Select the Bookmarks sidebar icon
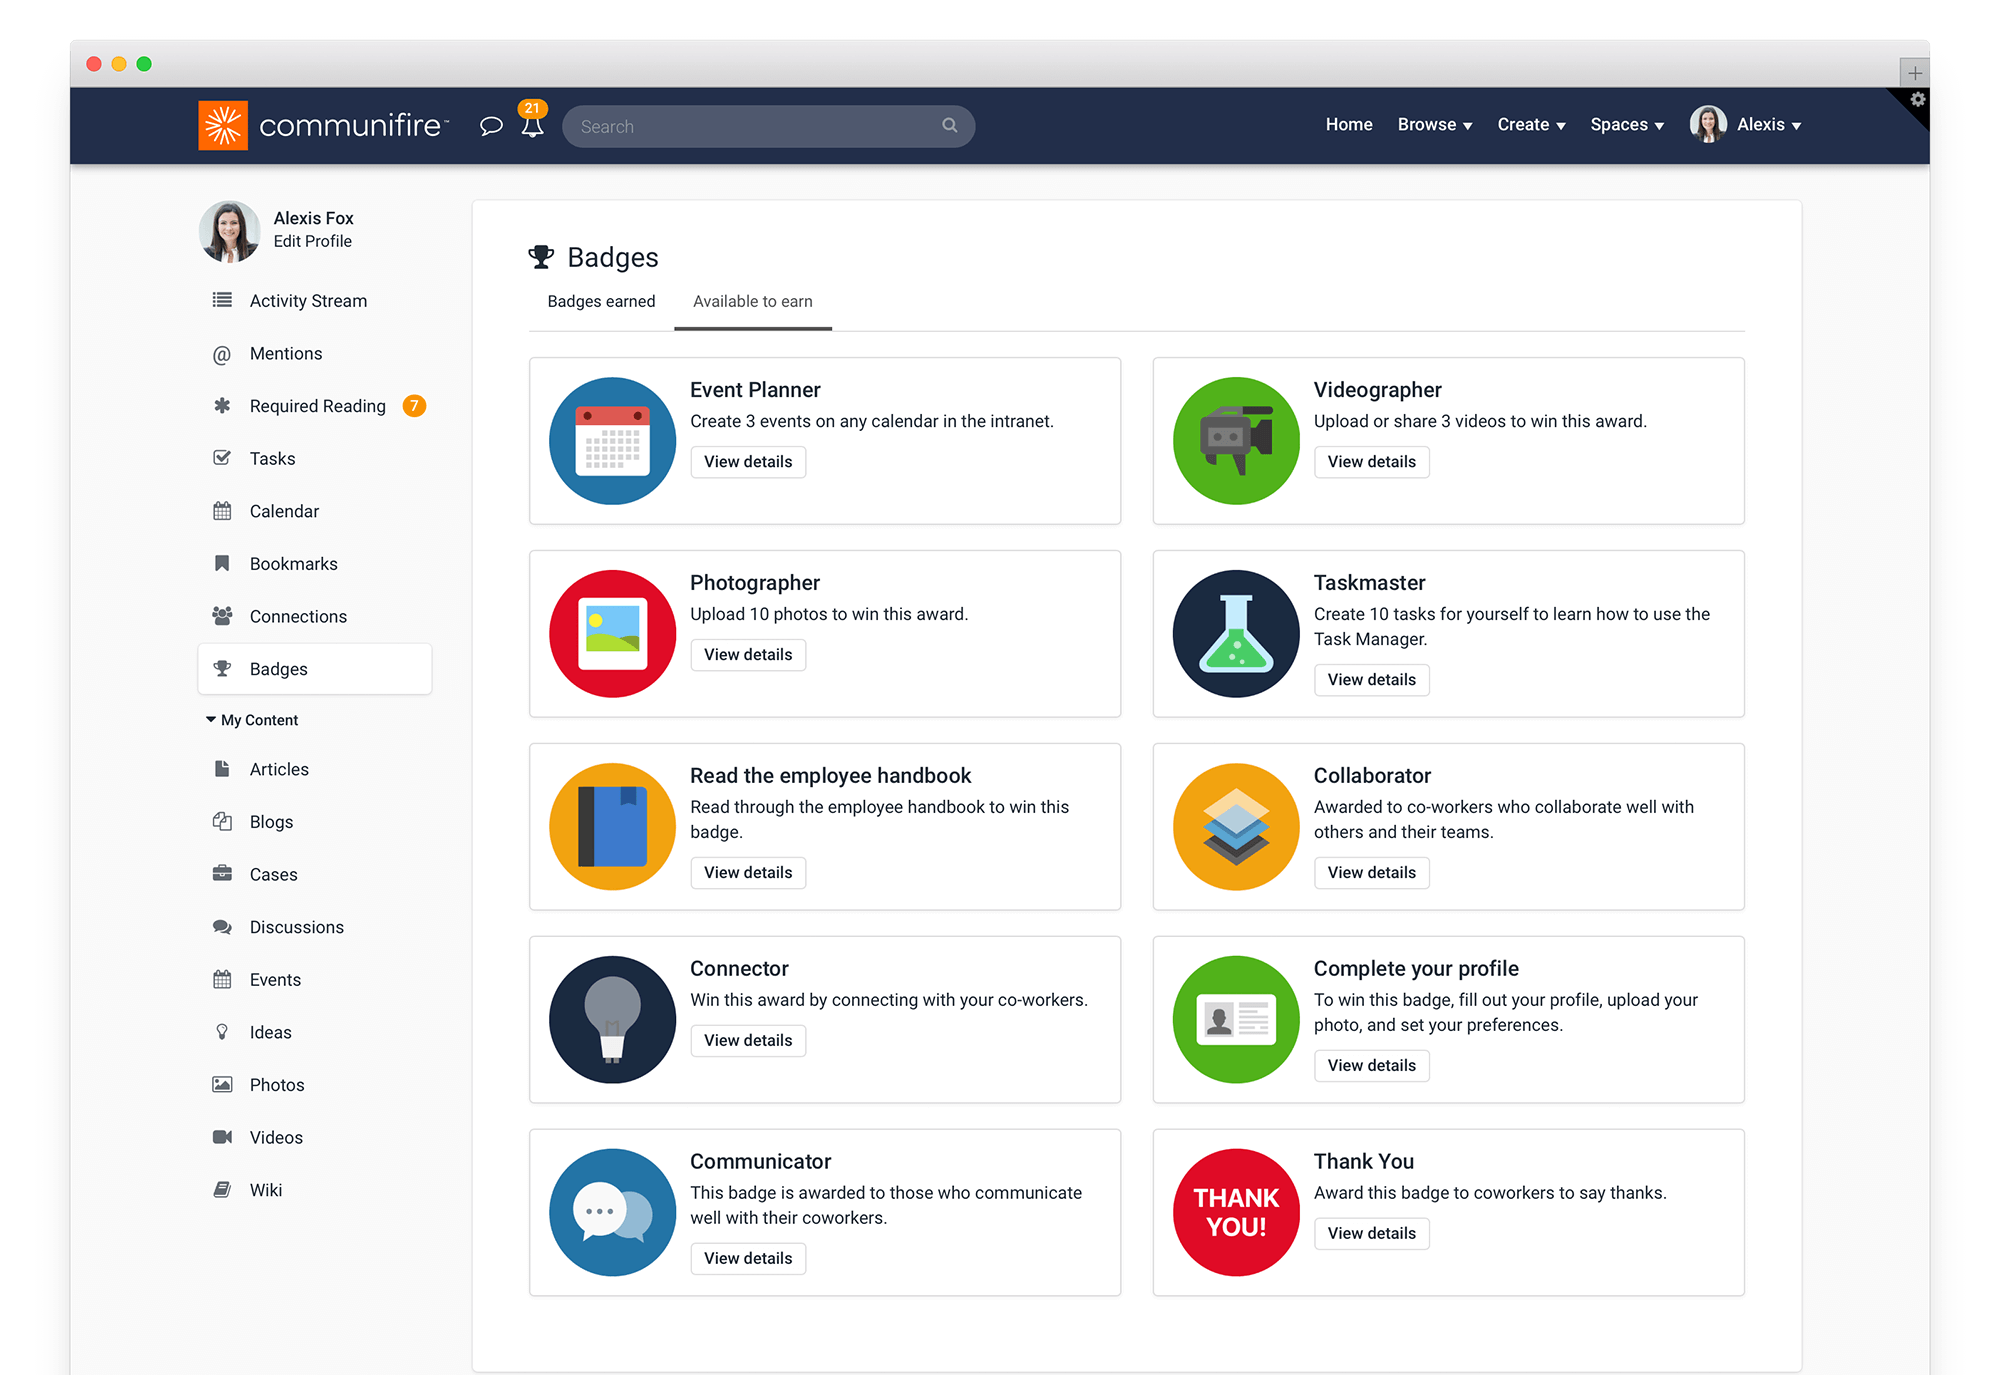The image size is (2000, 1375). (223, 563)
